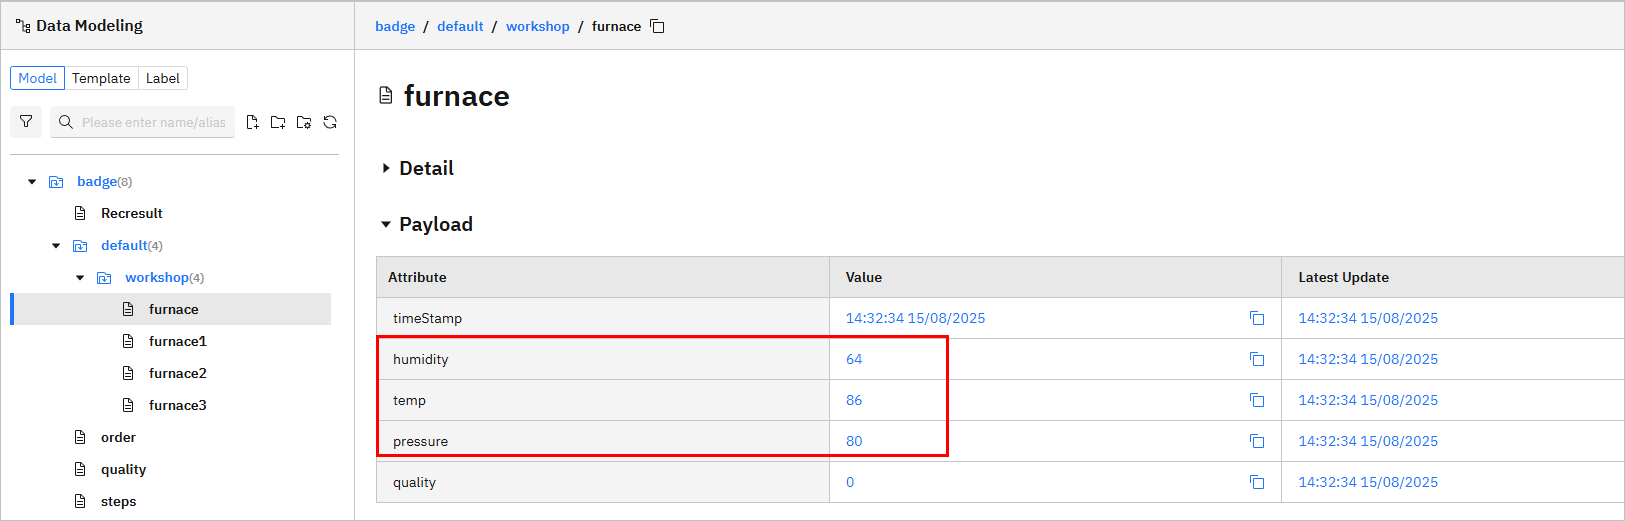Switch to the Template tab
The width and height of the screenshot is (1625, 521).
coord(101,78)
